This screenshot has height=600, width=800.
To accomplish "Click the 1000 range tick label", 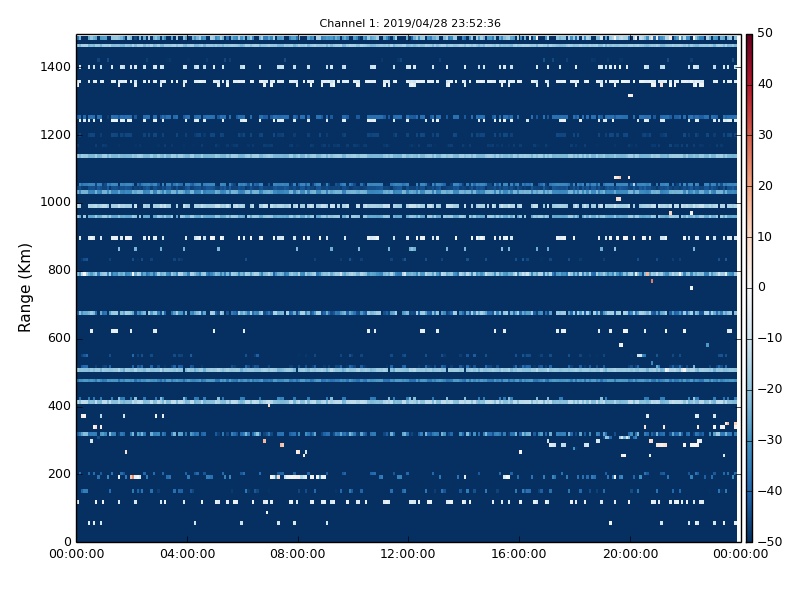I will click(56, 202).
